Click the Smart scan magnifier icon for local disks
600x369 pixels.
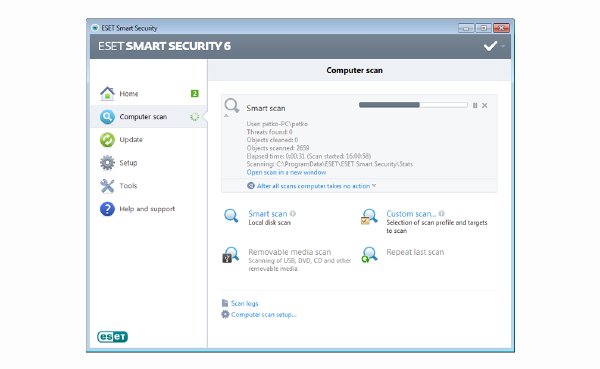click(x=231, y=216)
